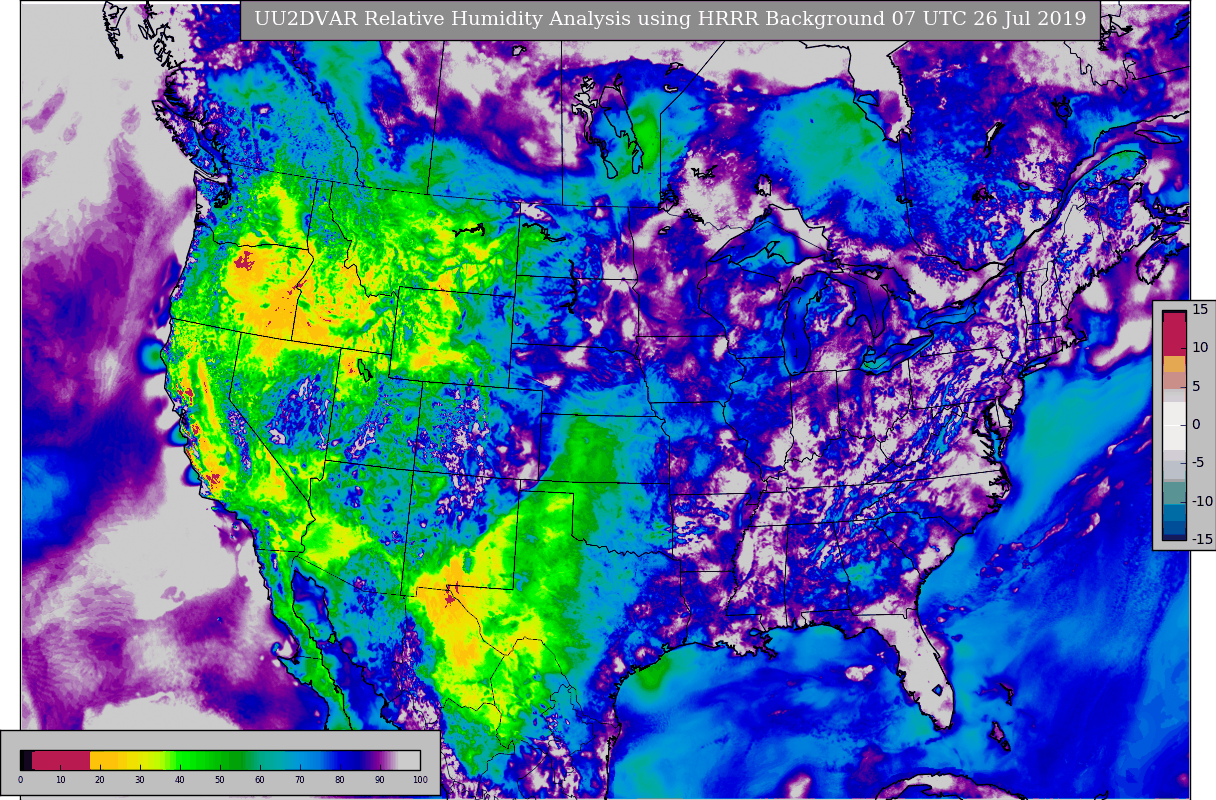
Task: Click the "-5" label on the vertical colorbar
Action: click(x=1198, y=462)
